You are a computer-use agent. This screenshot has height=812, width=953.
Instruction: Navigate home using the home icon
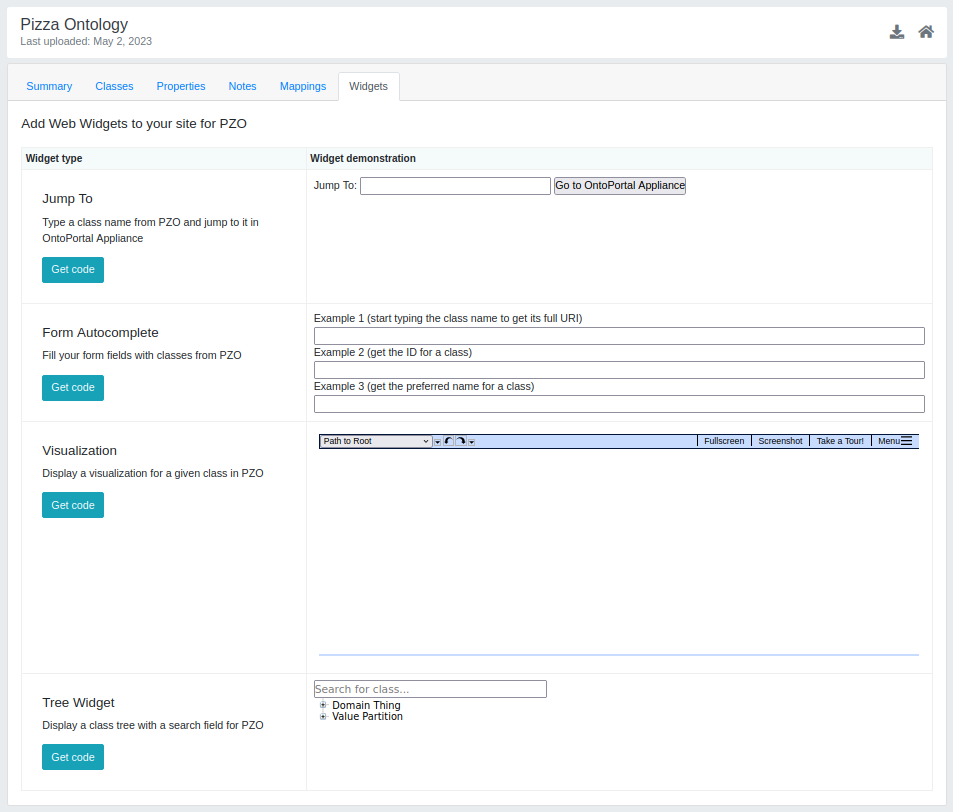tap(925, 32)
